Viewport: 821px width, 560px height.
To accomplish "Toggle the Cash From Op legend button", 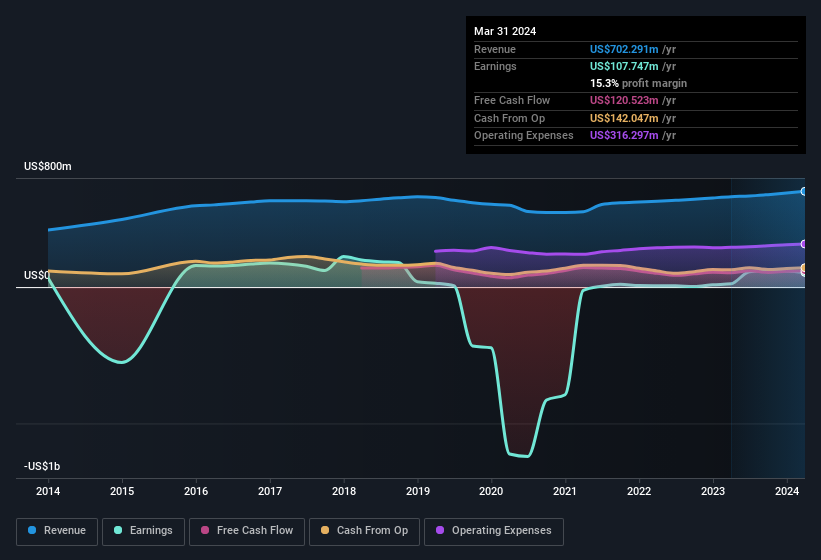I will 364,531.
